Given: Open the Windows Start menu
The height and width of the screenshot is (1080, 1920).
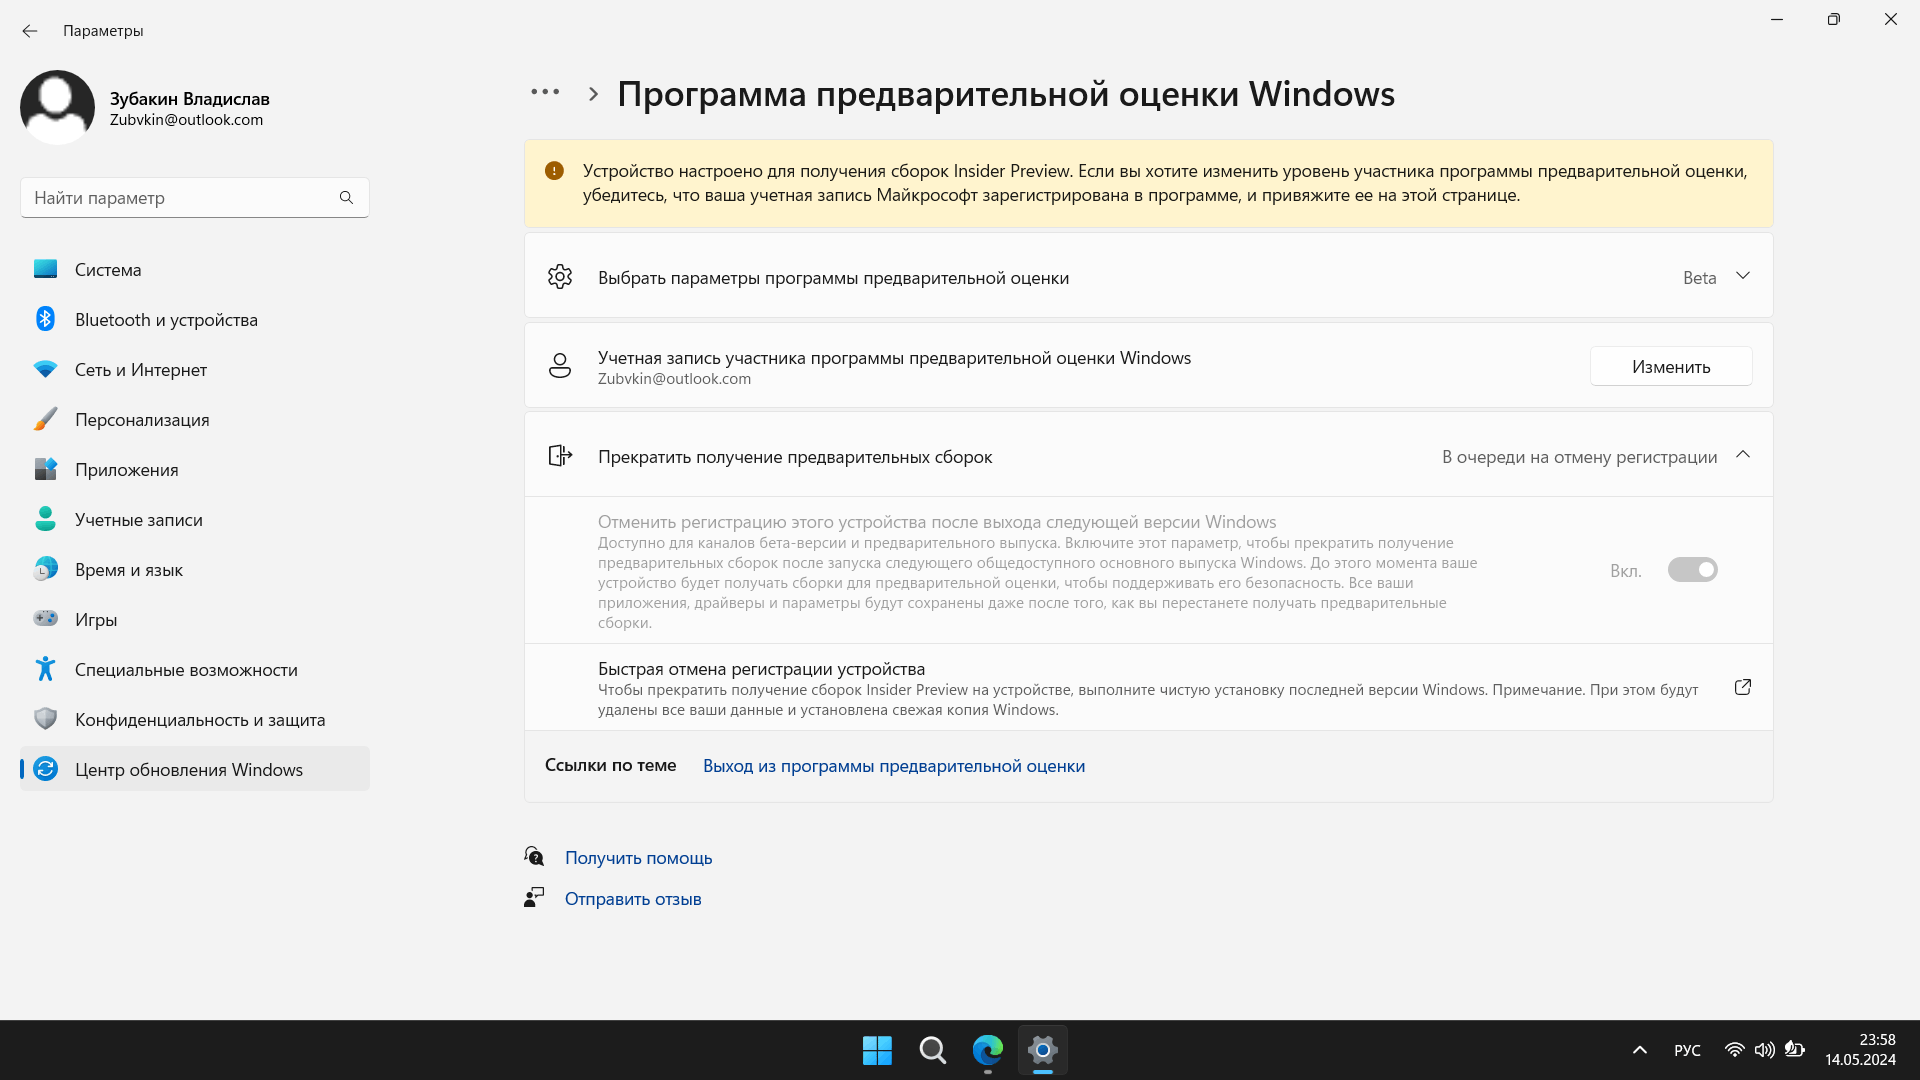Looking at the screenshot, I should pos(877,1050).
